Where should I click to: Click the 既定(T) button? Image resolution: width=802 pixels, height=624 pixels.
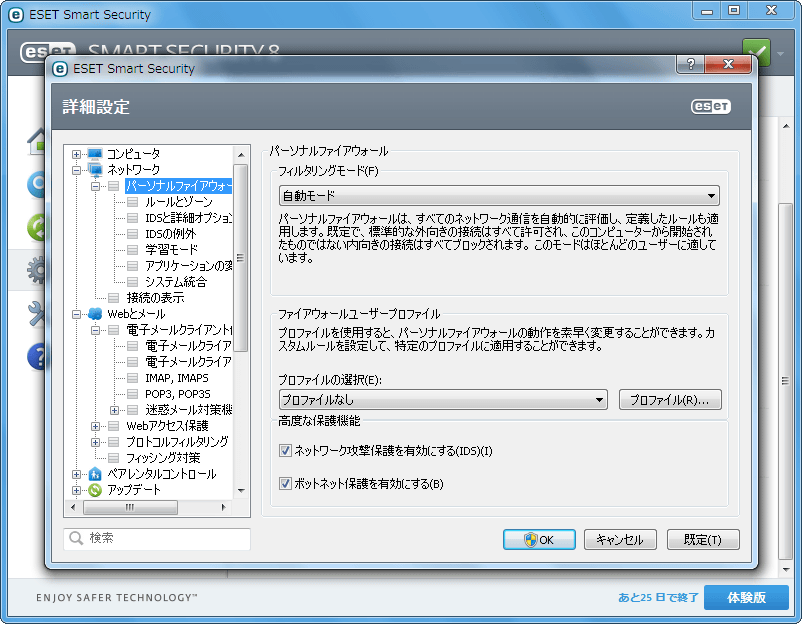click(x=703, y=540)
